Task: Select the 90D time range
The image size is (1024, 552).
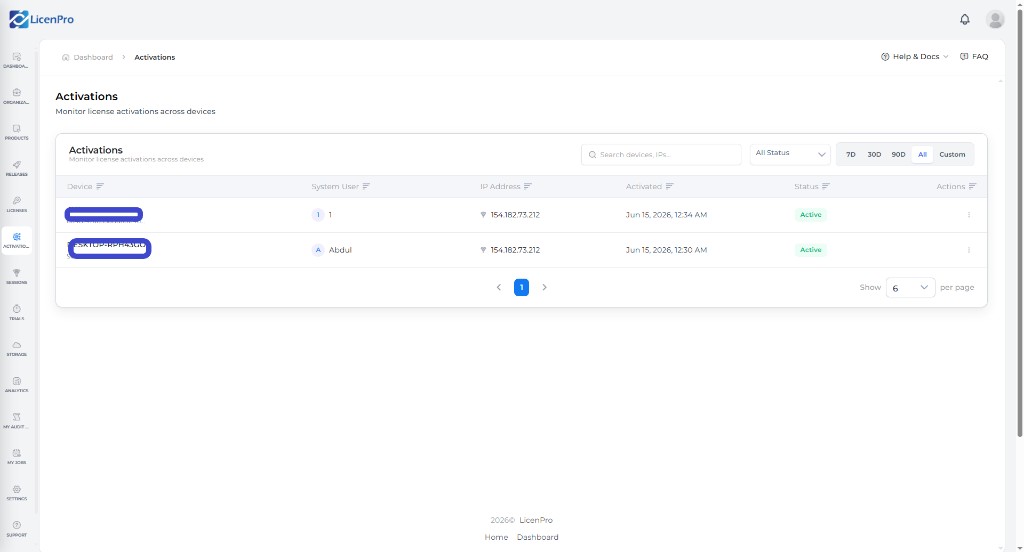Action: click(899, 155)
